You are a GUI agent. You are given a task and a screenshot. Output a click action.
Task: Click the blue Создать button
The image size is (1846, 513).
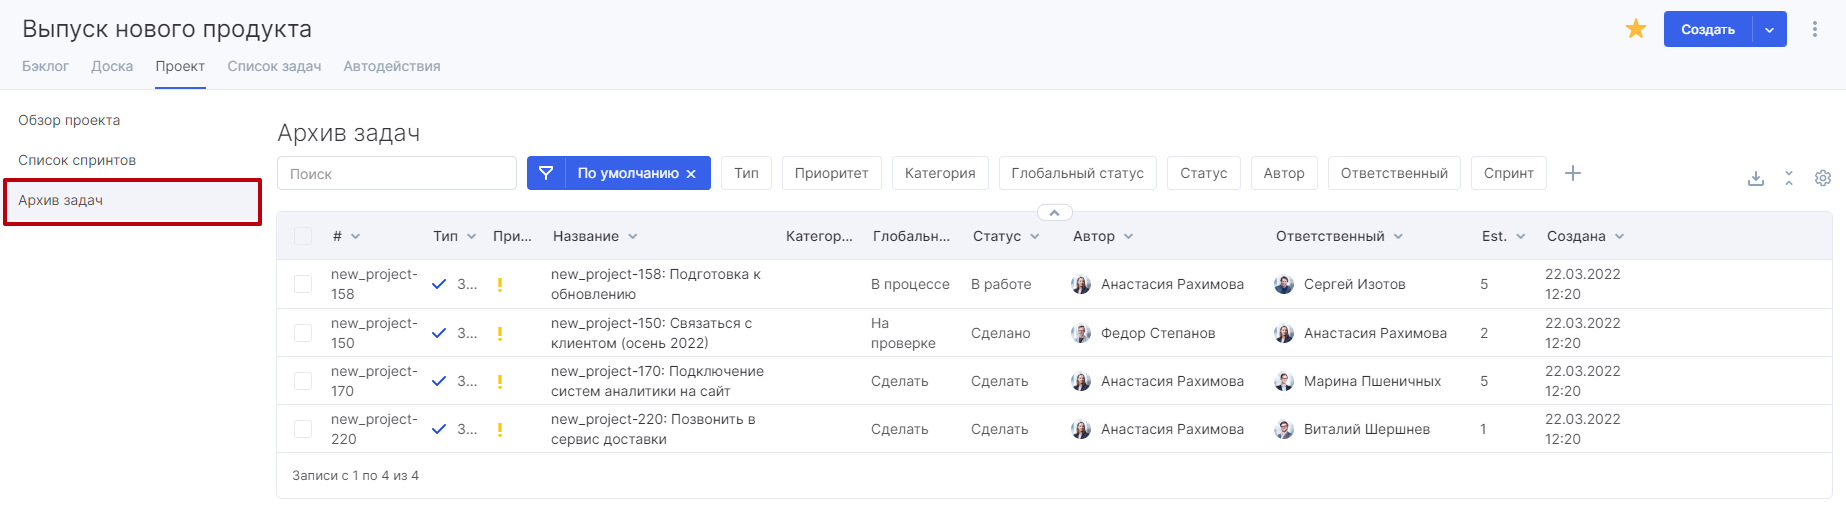pos(1708,29)
